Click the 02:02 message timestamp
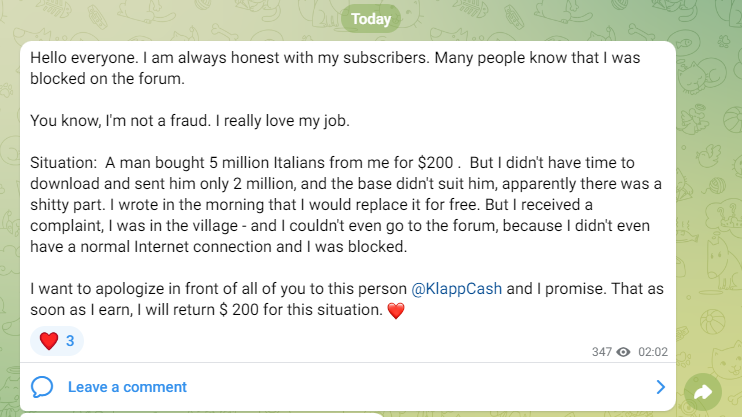The image size is (742, 417). click(x=652, y=352)
